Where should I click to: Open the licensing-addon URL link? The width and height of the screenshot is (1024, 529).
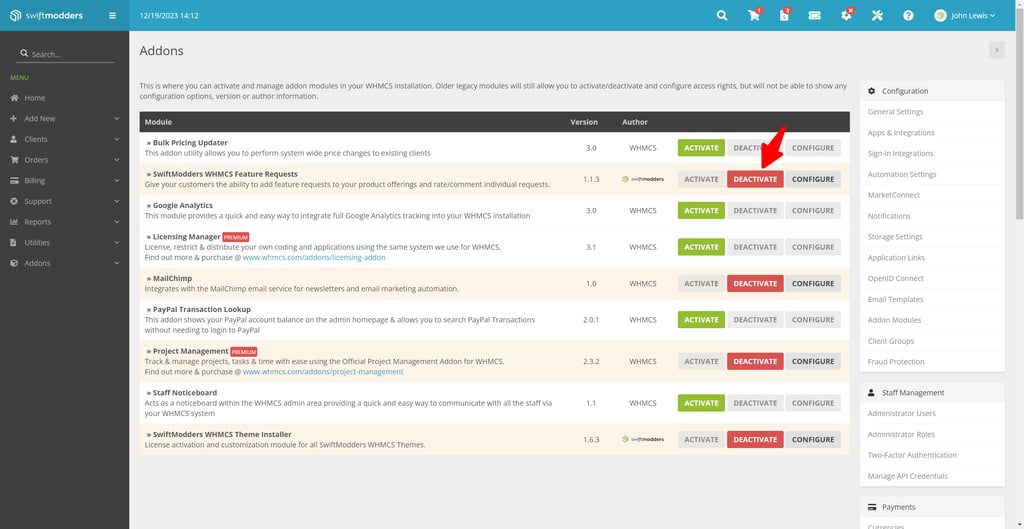coord(314,257)
